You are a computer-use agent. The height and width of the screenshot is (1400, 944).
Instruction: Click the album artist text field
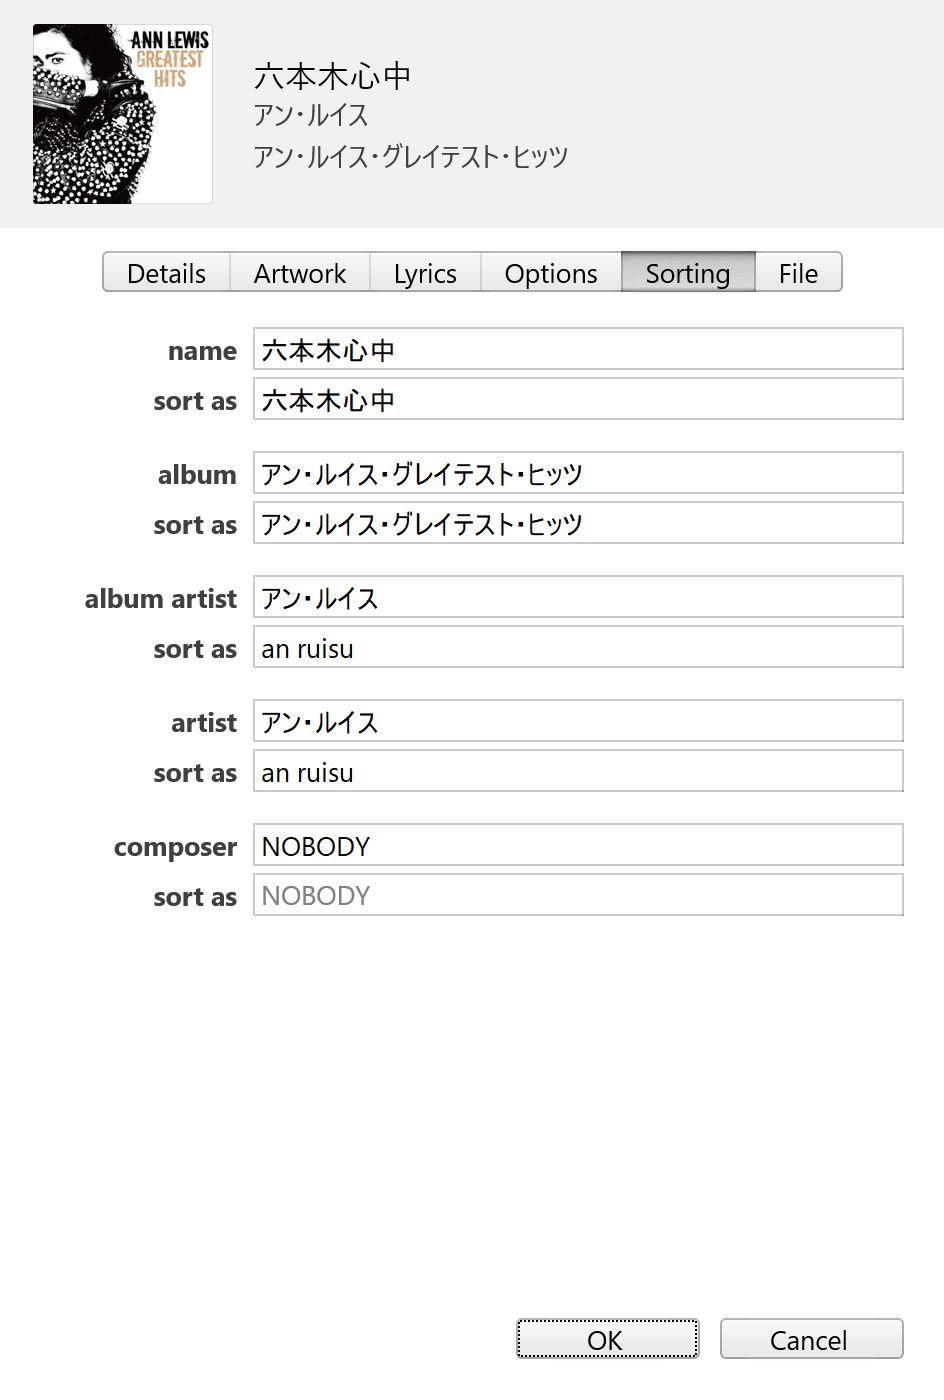tap(578, 598)
